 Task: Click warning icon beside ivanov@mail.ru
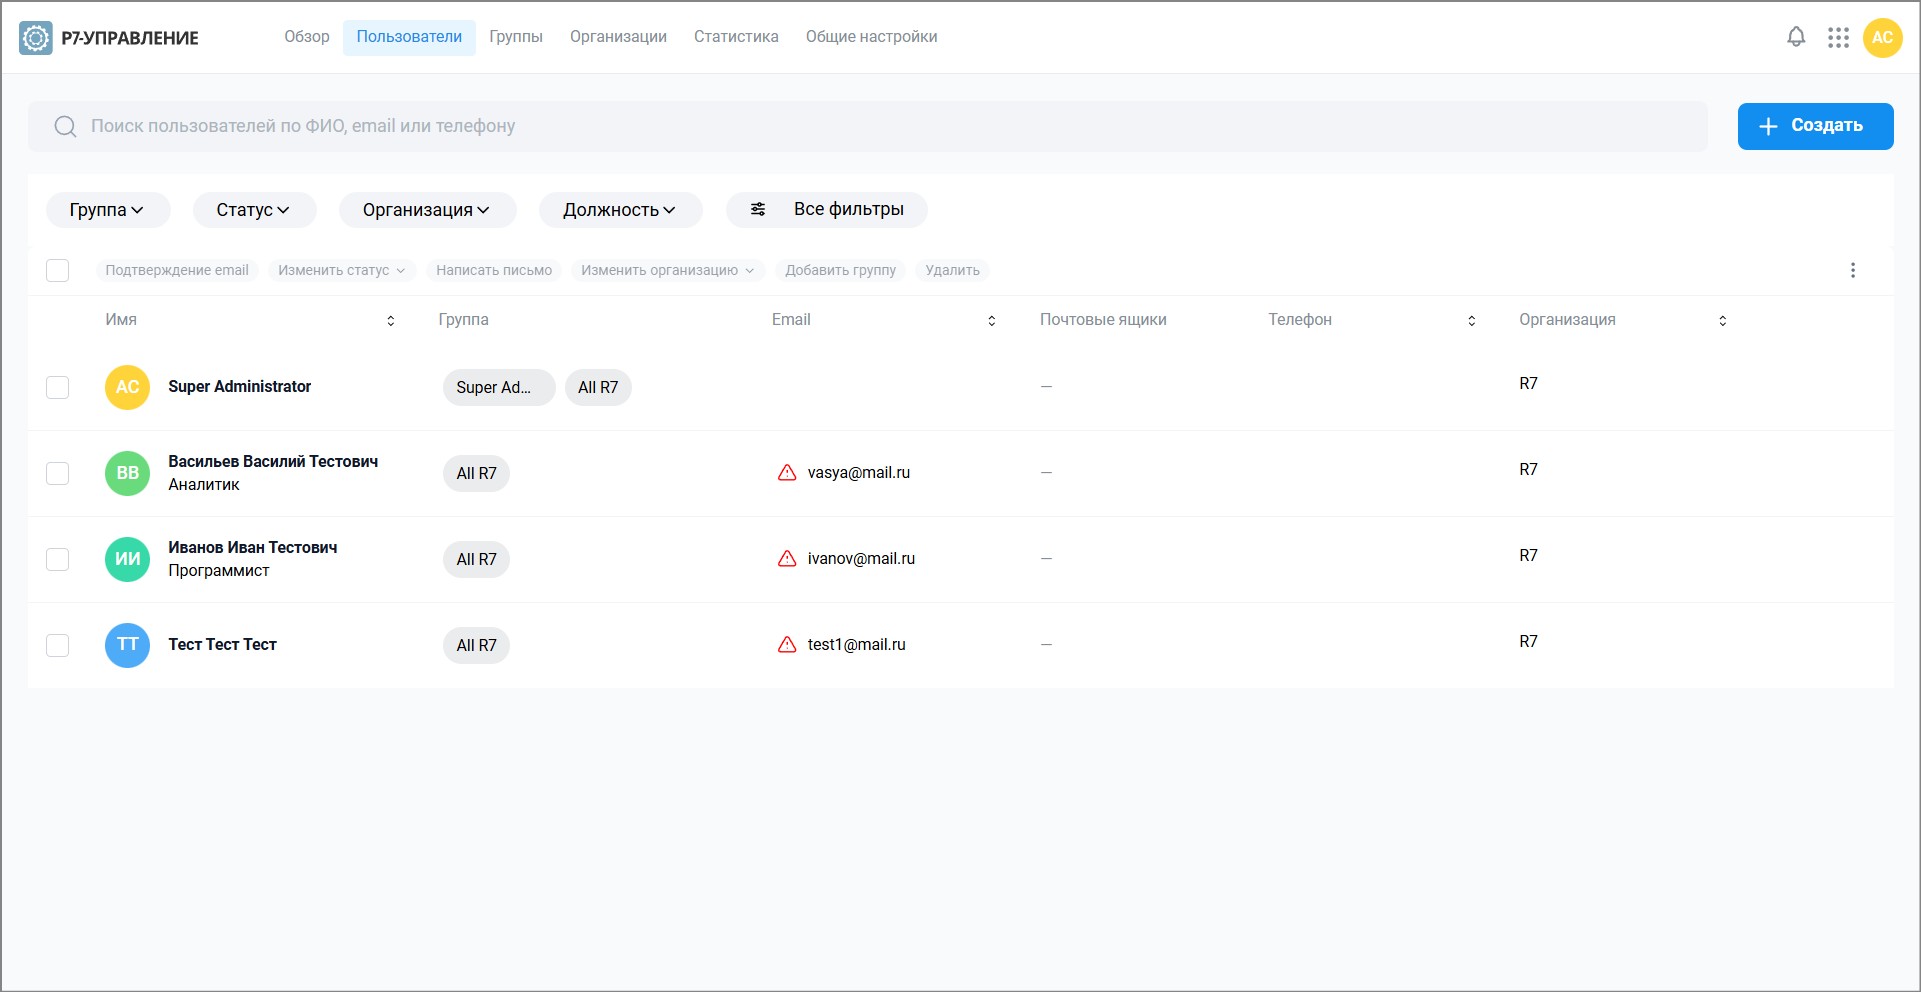[x=787, y=559]
